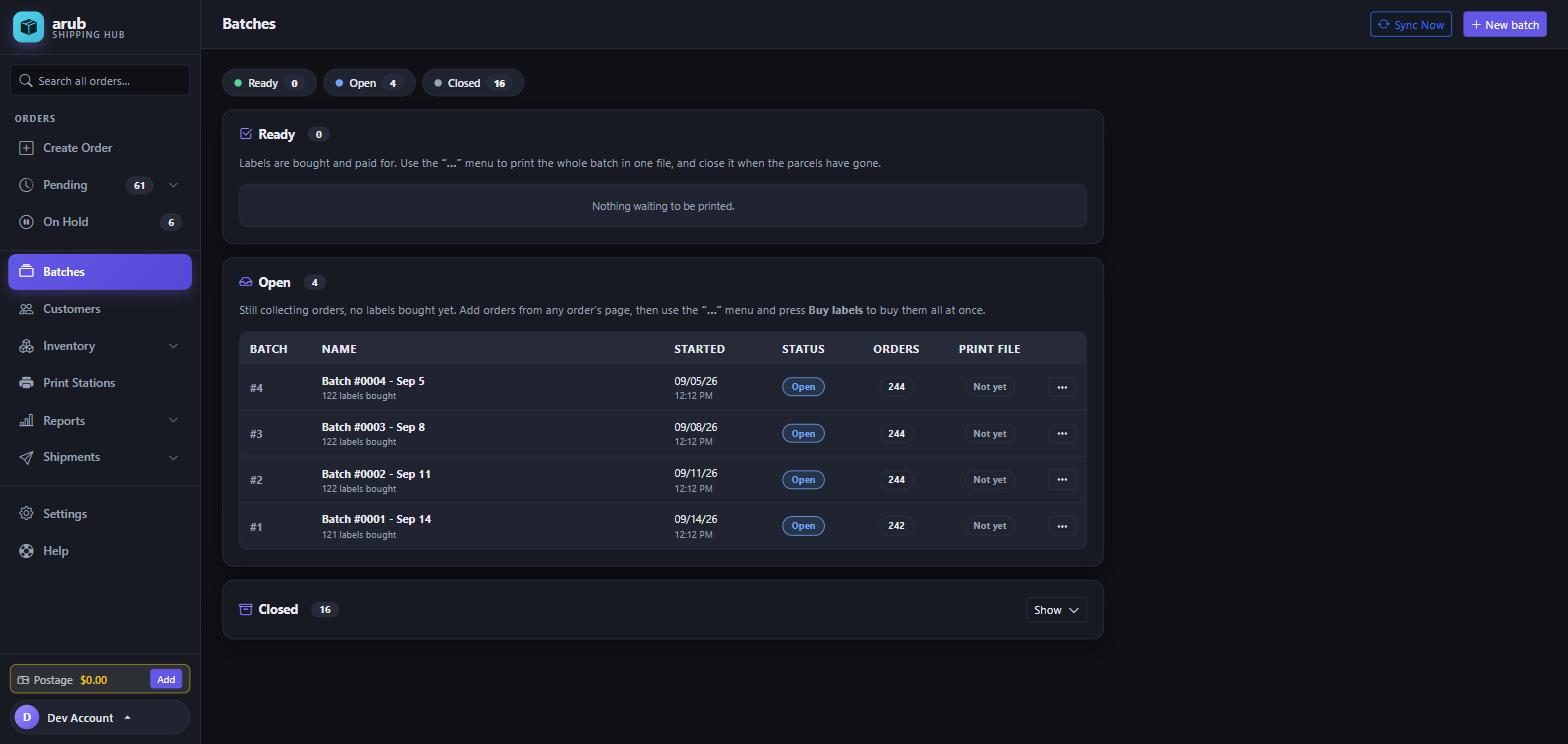Viewport: 1568px width, 744px height.
Task: Expand the Shipments submenu chevron
Action: tap(173, 458)
